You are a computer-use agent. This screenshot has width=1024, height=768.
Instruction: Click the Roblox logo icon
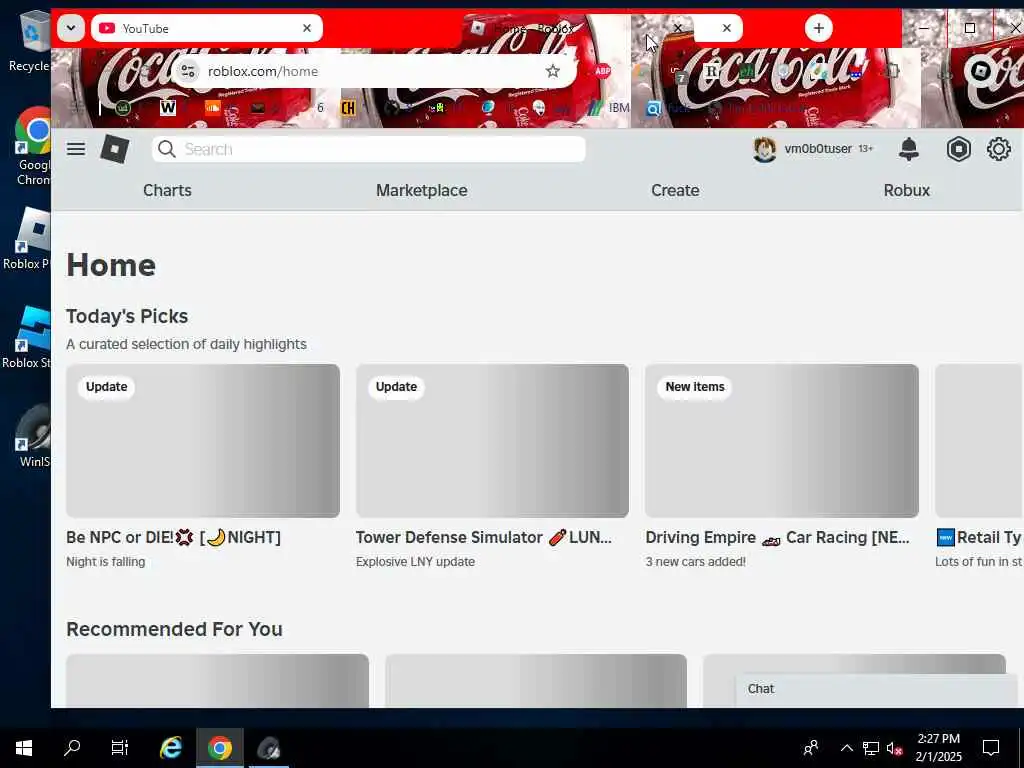point(115,149)
